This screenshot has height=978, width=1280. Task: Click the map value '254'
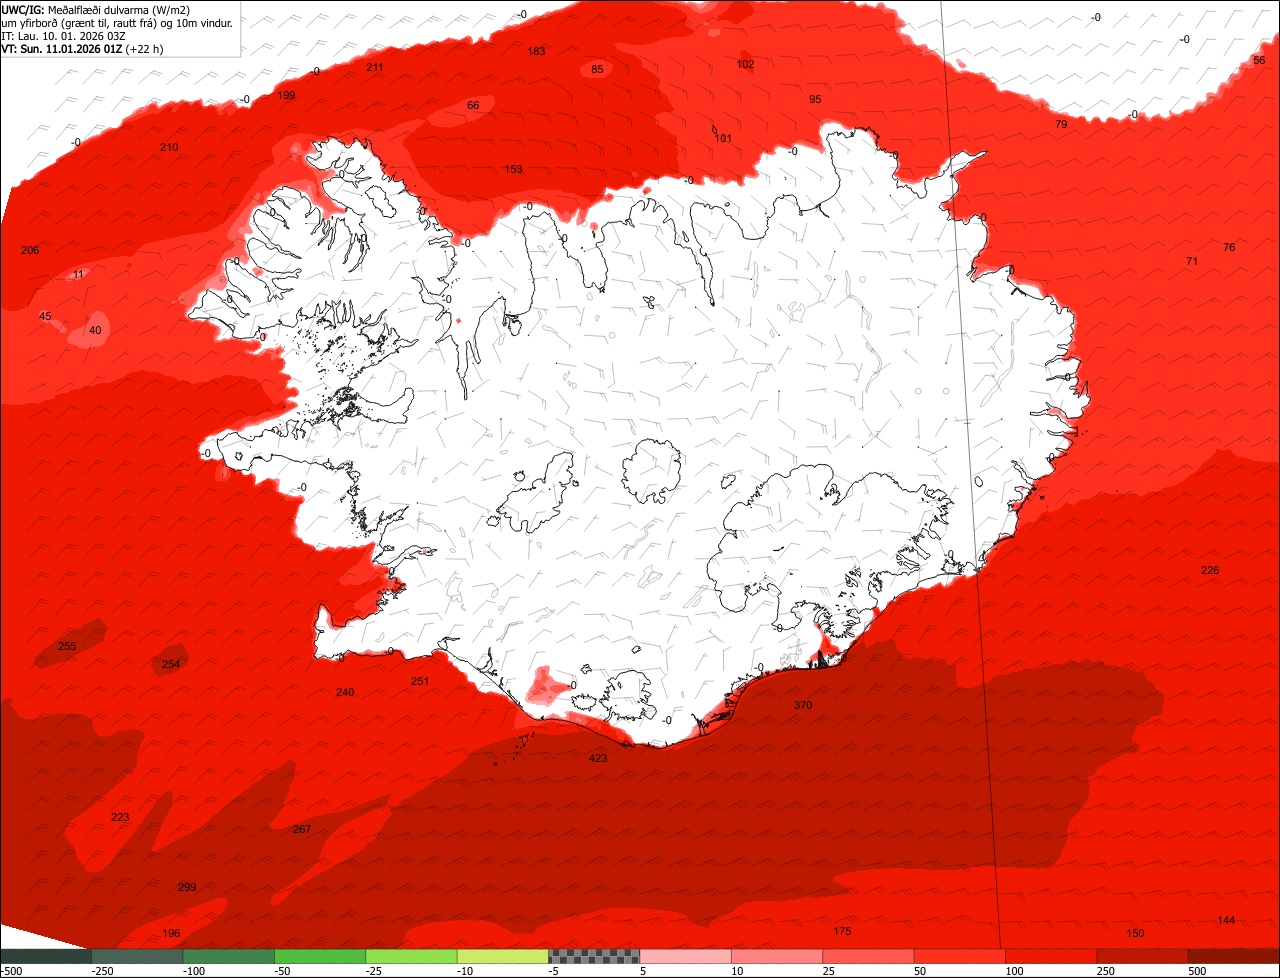[171, 664]
